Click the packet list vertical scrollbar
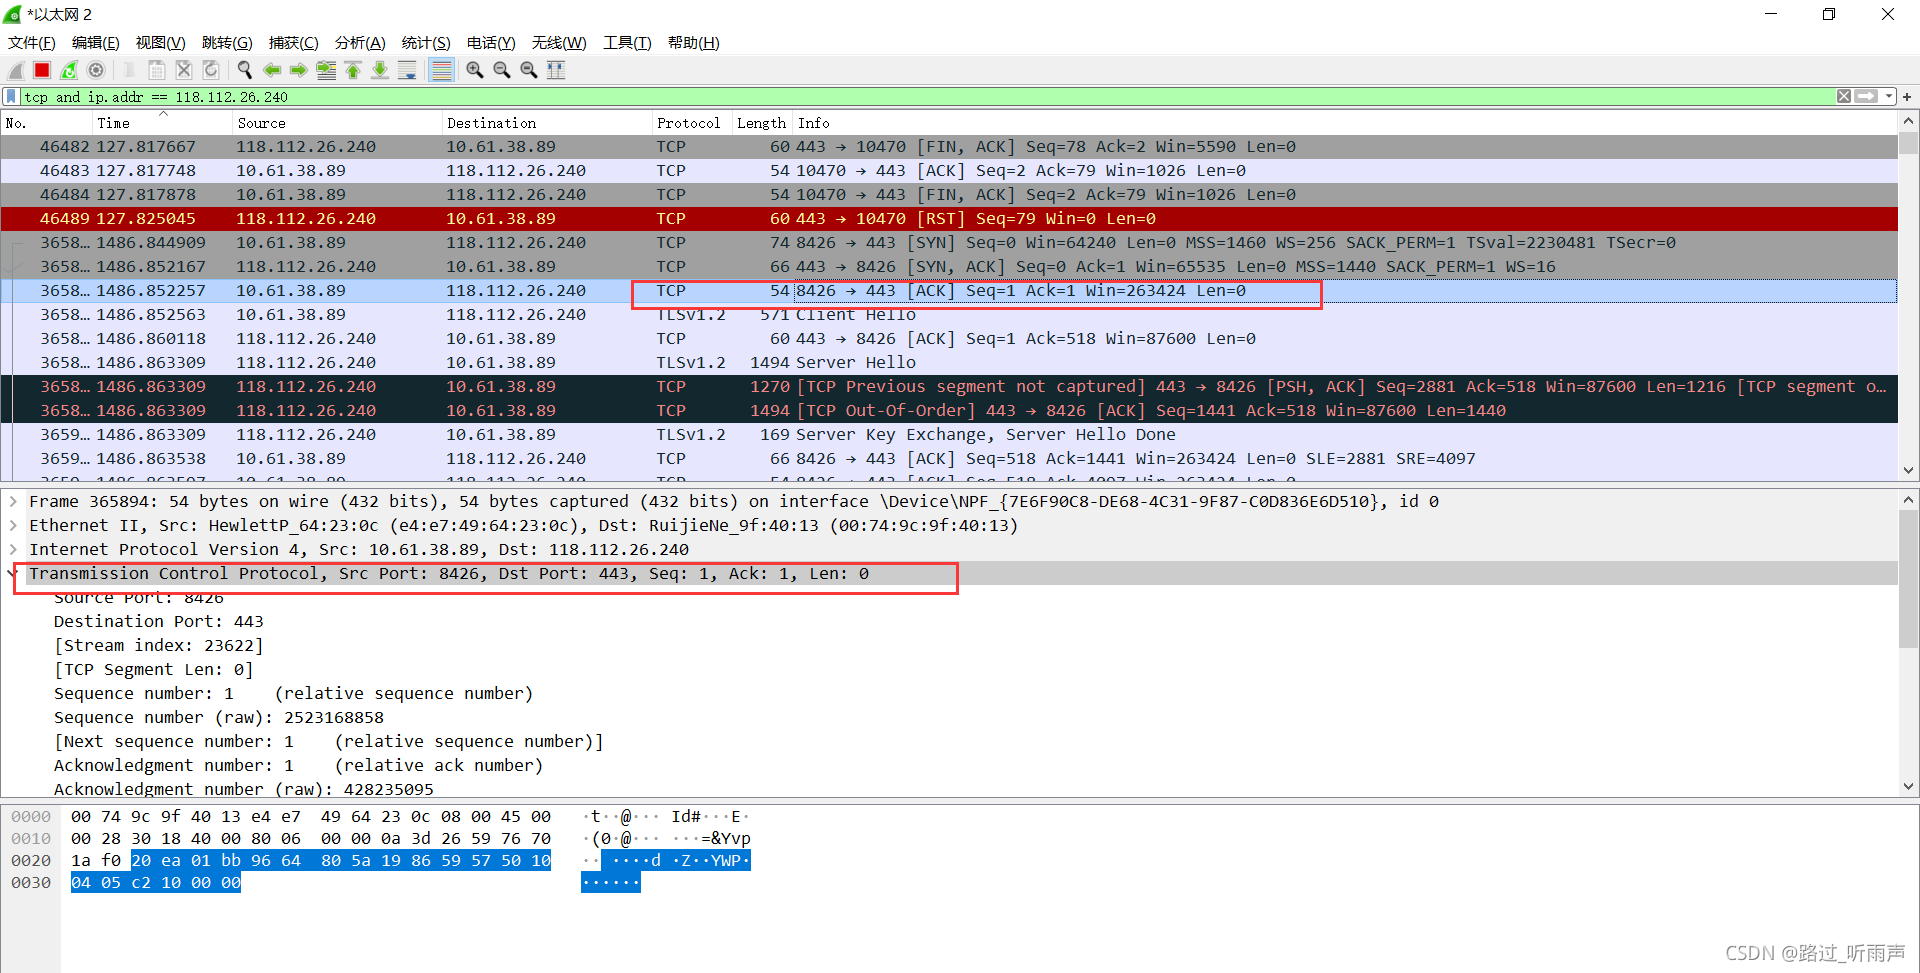 click(1908, 300)
